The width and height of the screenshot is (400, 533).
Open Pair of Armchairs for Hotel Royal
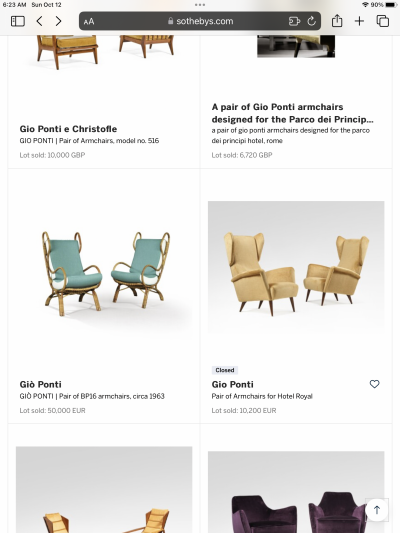point(262,396)
